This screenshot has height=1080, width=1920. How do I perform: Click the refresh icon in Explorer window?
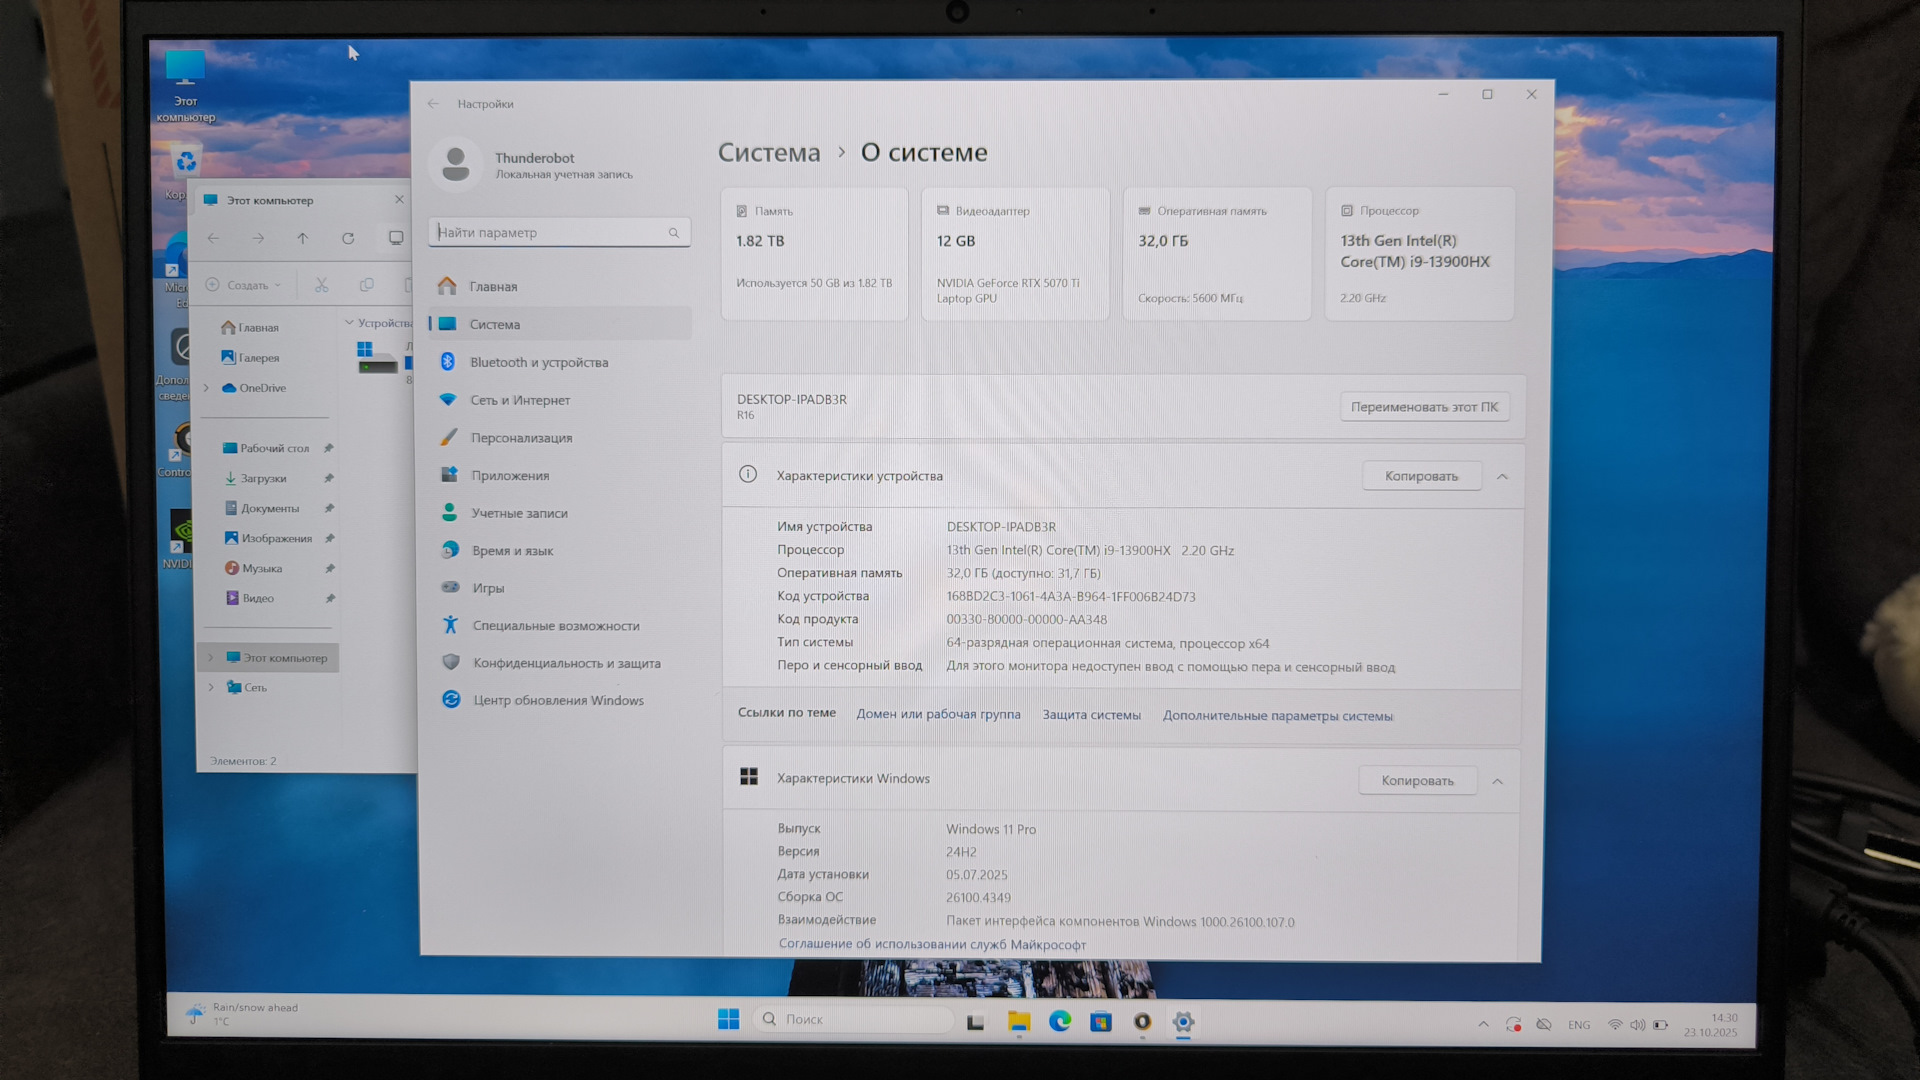tap(348, 238)
